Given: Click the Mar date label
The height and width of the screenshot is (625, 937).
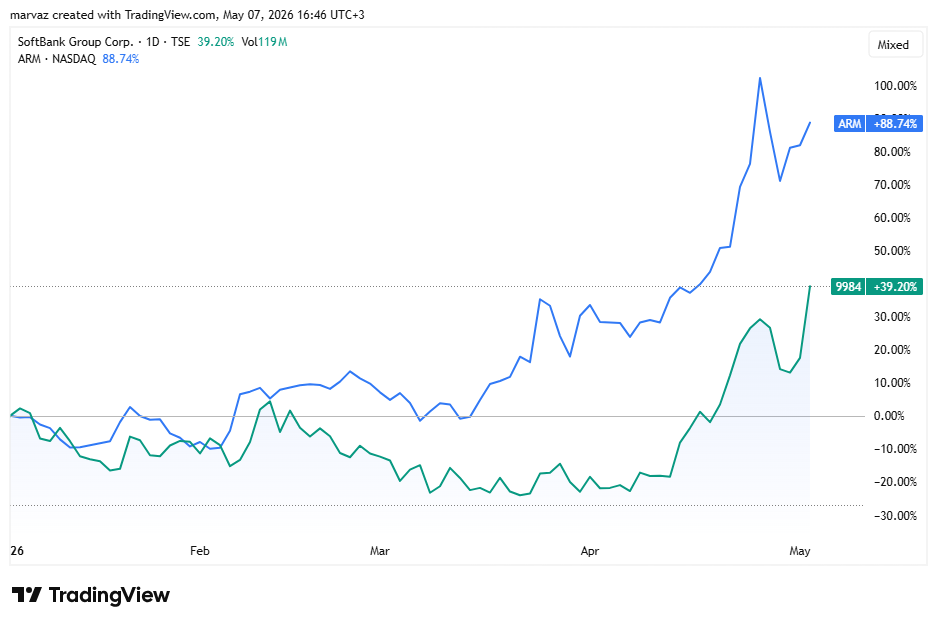Looking at the screenshot, I should 379,551.
